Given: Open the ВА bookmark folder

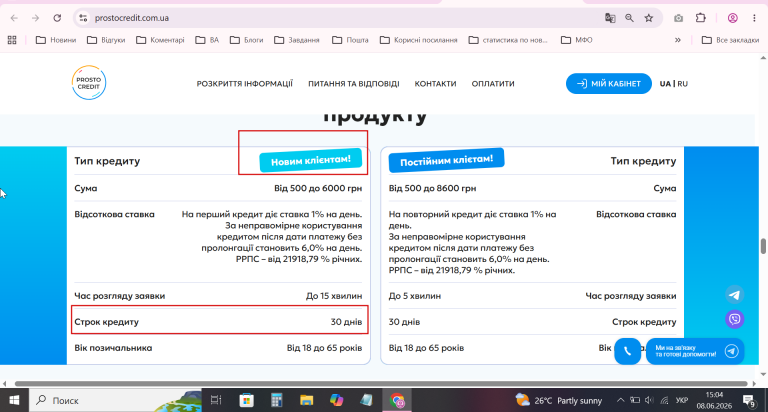Looking at the screenshot, I should tap(207, 40).
